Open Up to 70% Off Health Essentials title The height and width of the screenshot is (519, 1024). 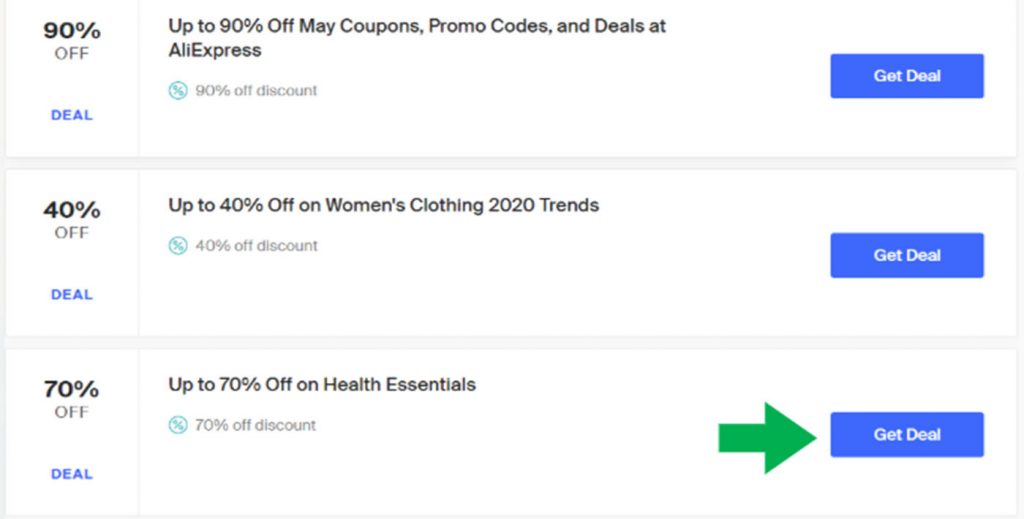[322, 385]
